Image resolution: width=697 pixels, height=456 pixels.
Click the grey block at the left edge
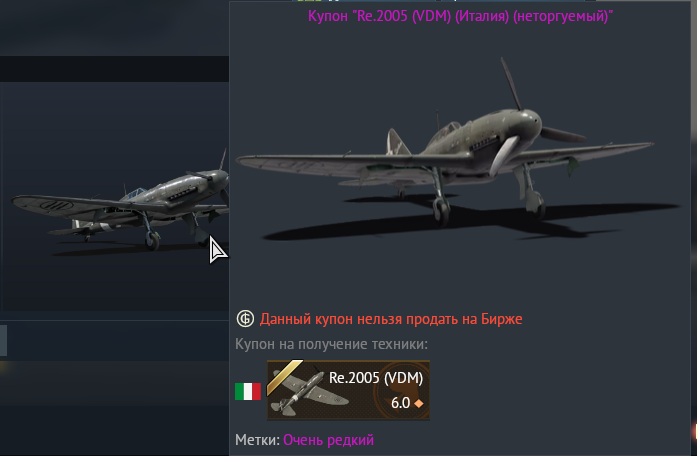tap(3, 340)
